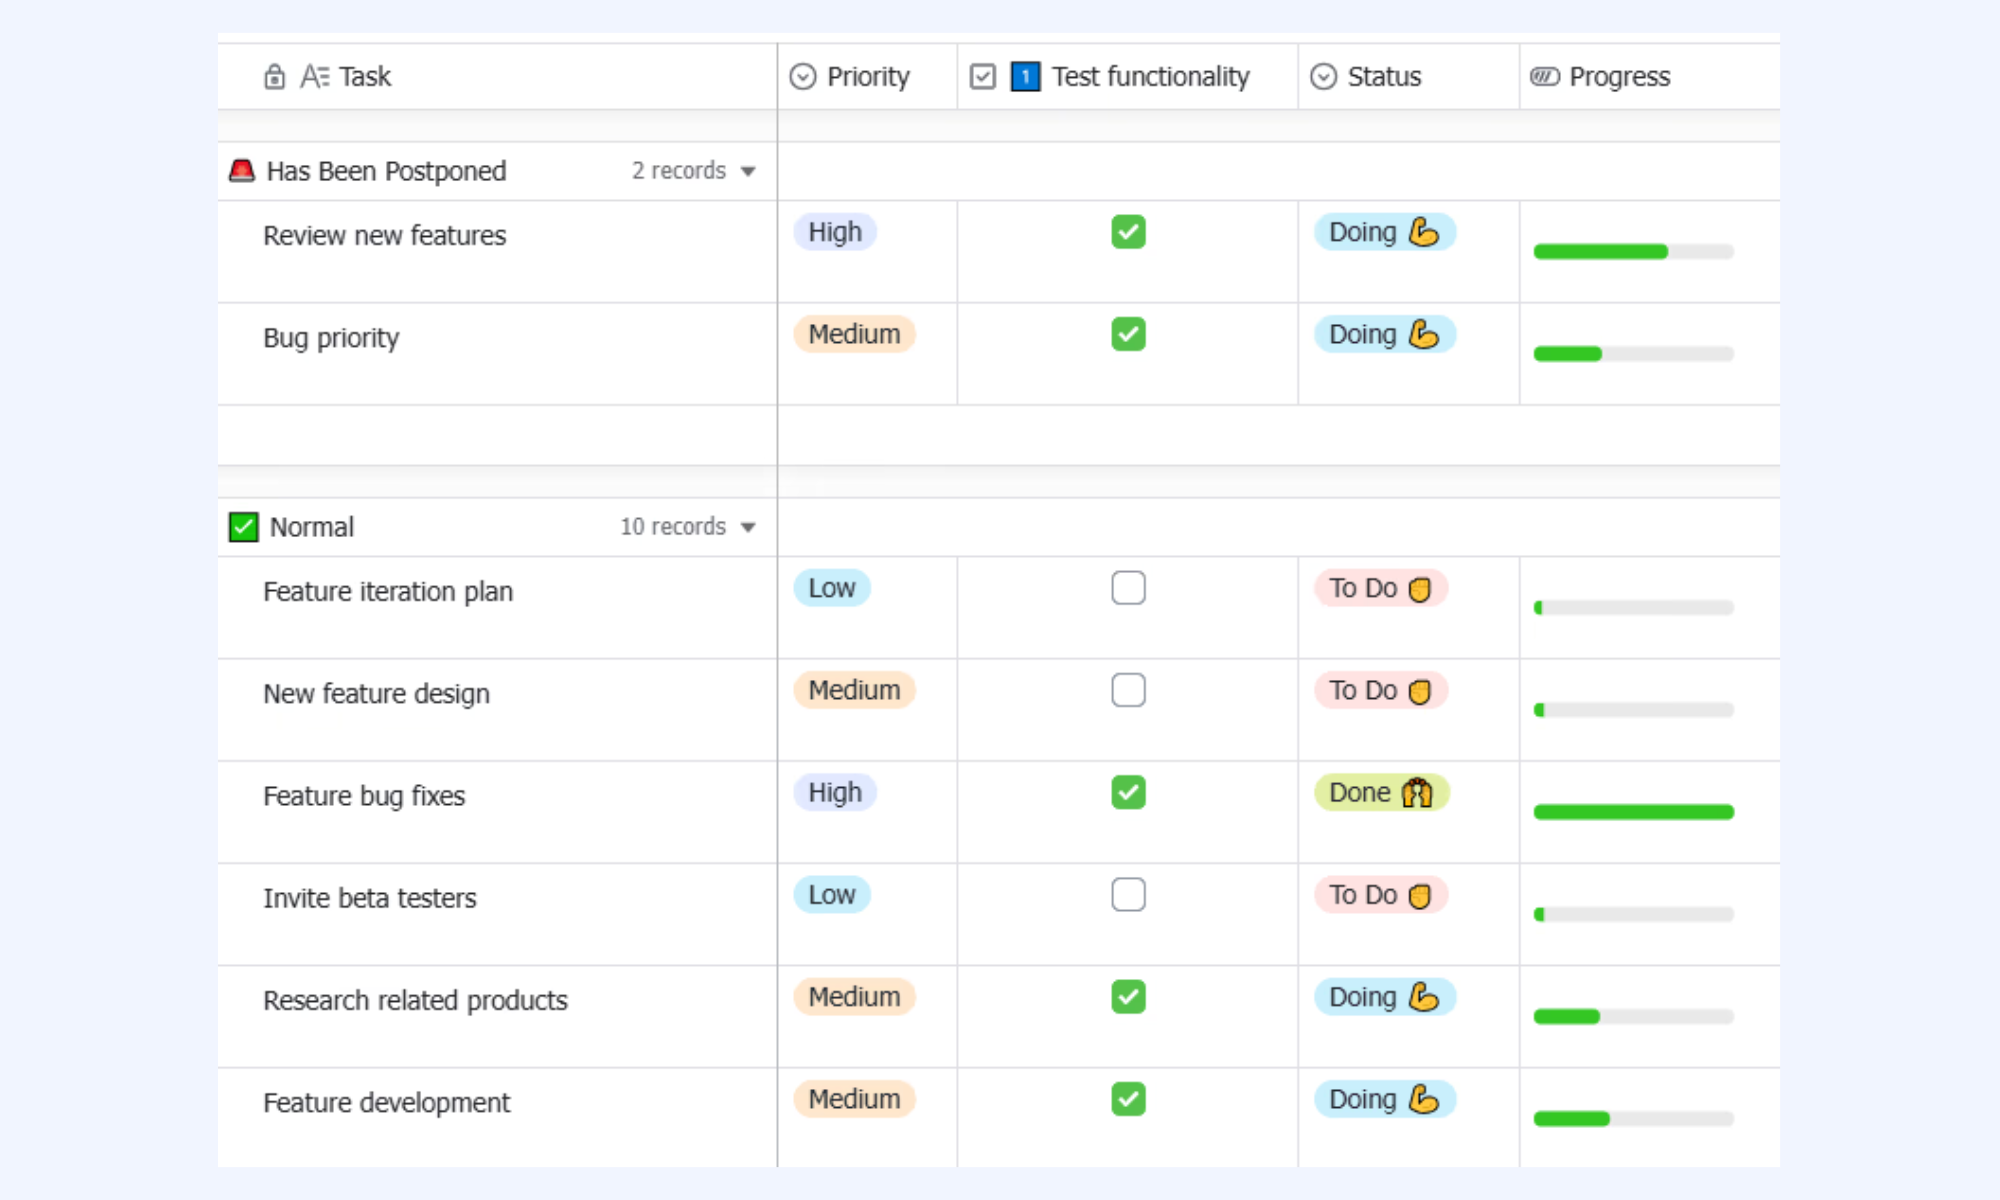Click the lock icon in Task header
The image size is (2000, 1200).
point(274,77)
